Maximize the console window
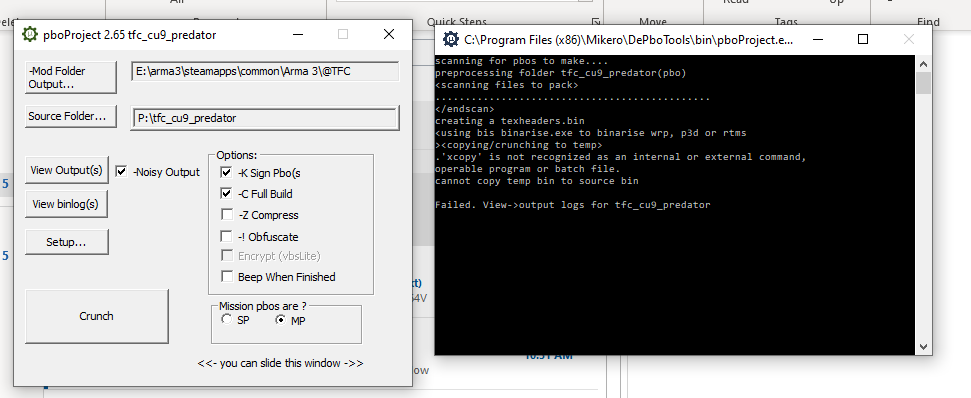The height and width of the screenshot is (398, 971). point(863,40)
